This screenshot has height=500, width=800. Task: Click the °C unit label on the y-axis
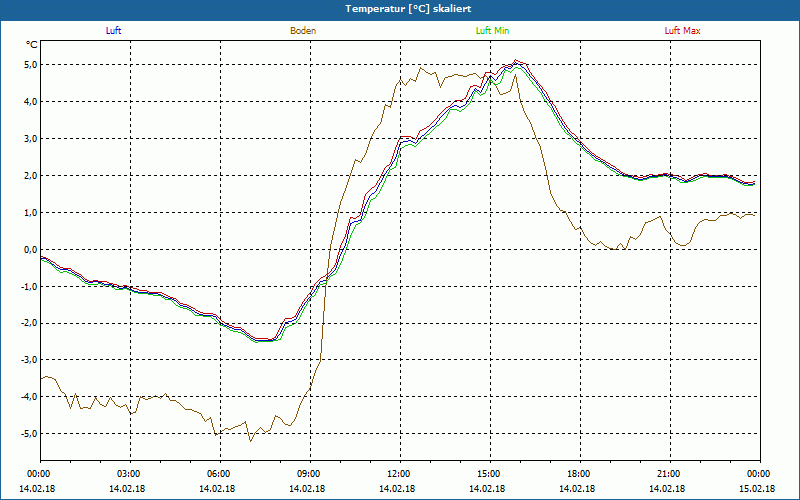[x=32, y=45]
